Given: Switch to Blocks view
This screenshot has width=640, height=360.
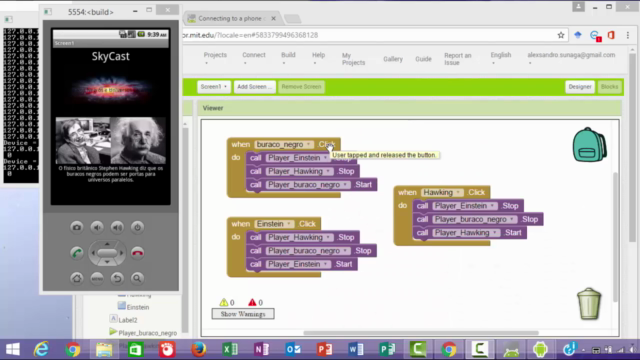Looking at the screenshot, I should coord(609,87).
